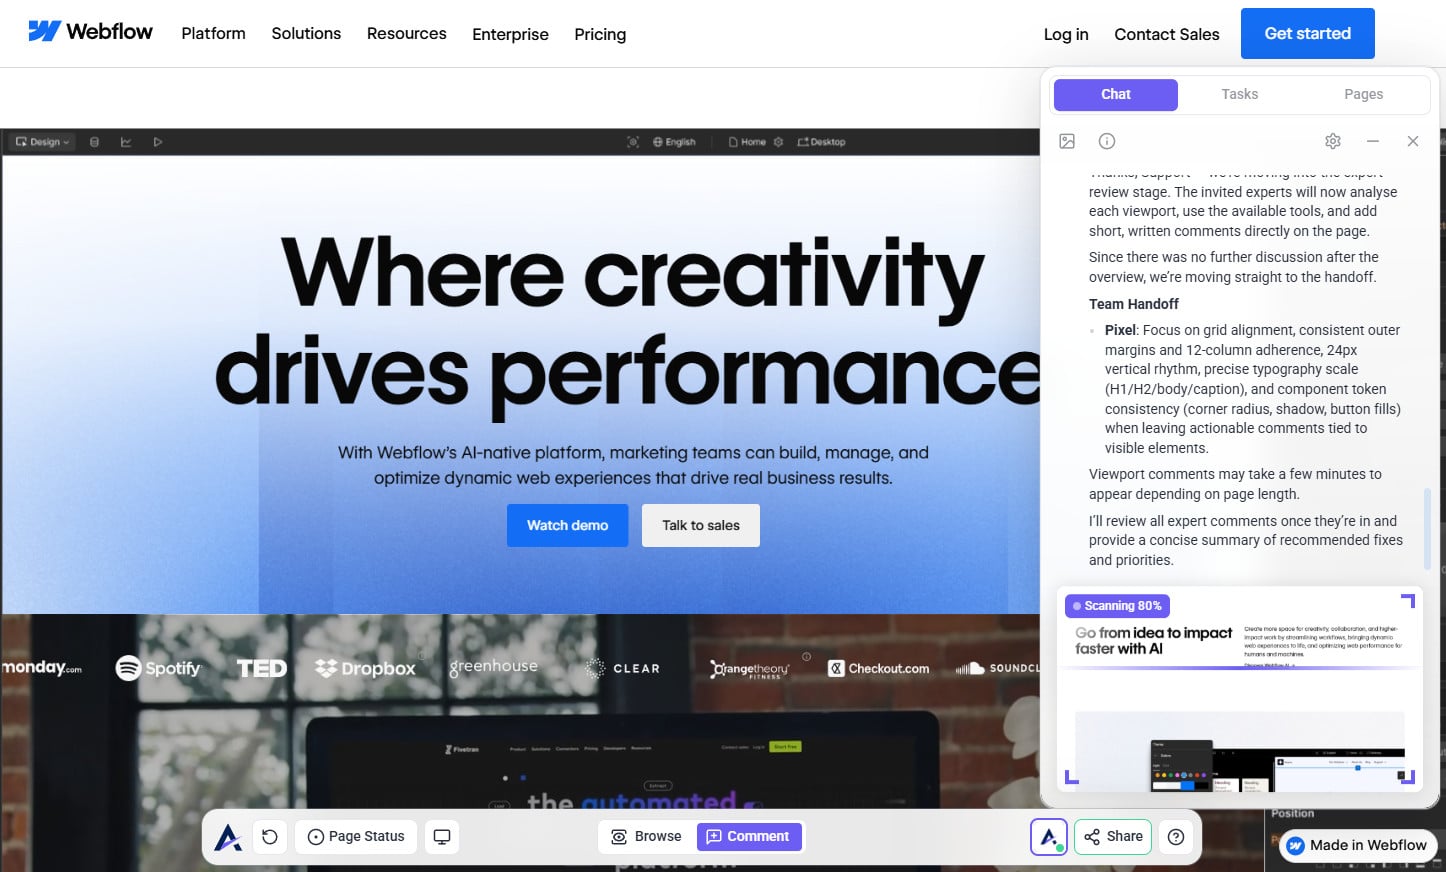Click the image icon in chat panel
The width and height of the screenshot is (1446, 872).
1067,141
